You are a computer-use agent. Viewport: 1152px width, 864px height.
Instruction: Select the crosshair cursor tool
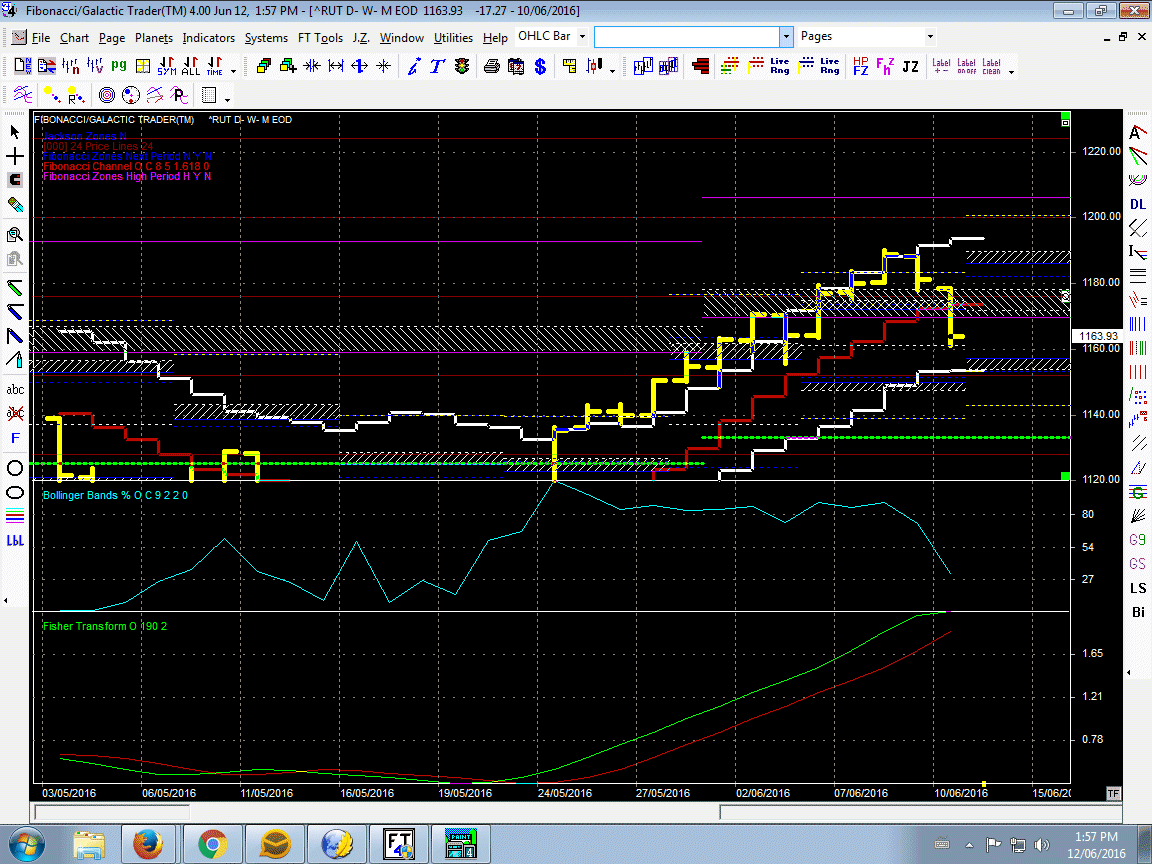pos(15,156)
